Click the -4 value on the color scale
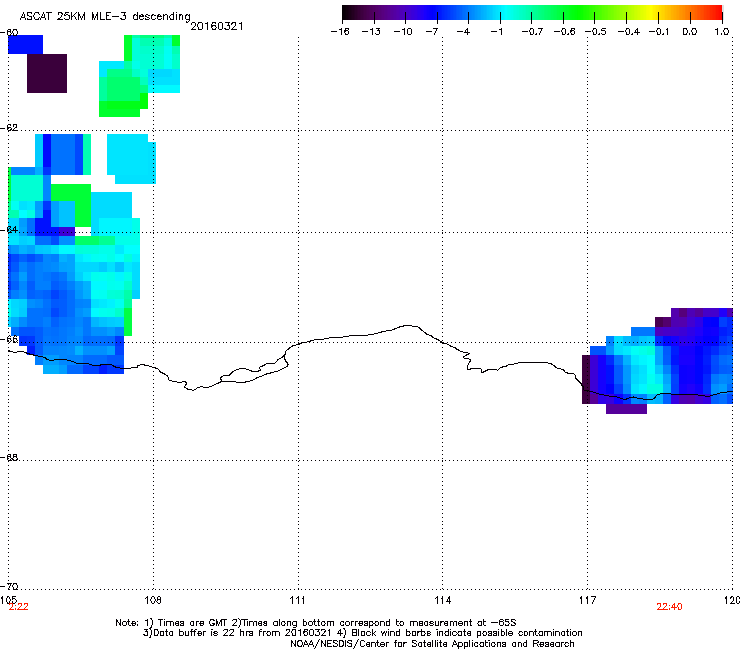 pos(463,32)
